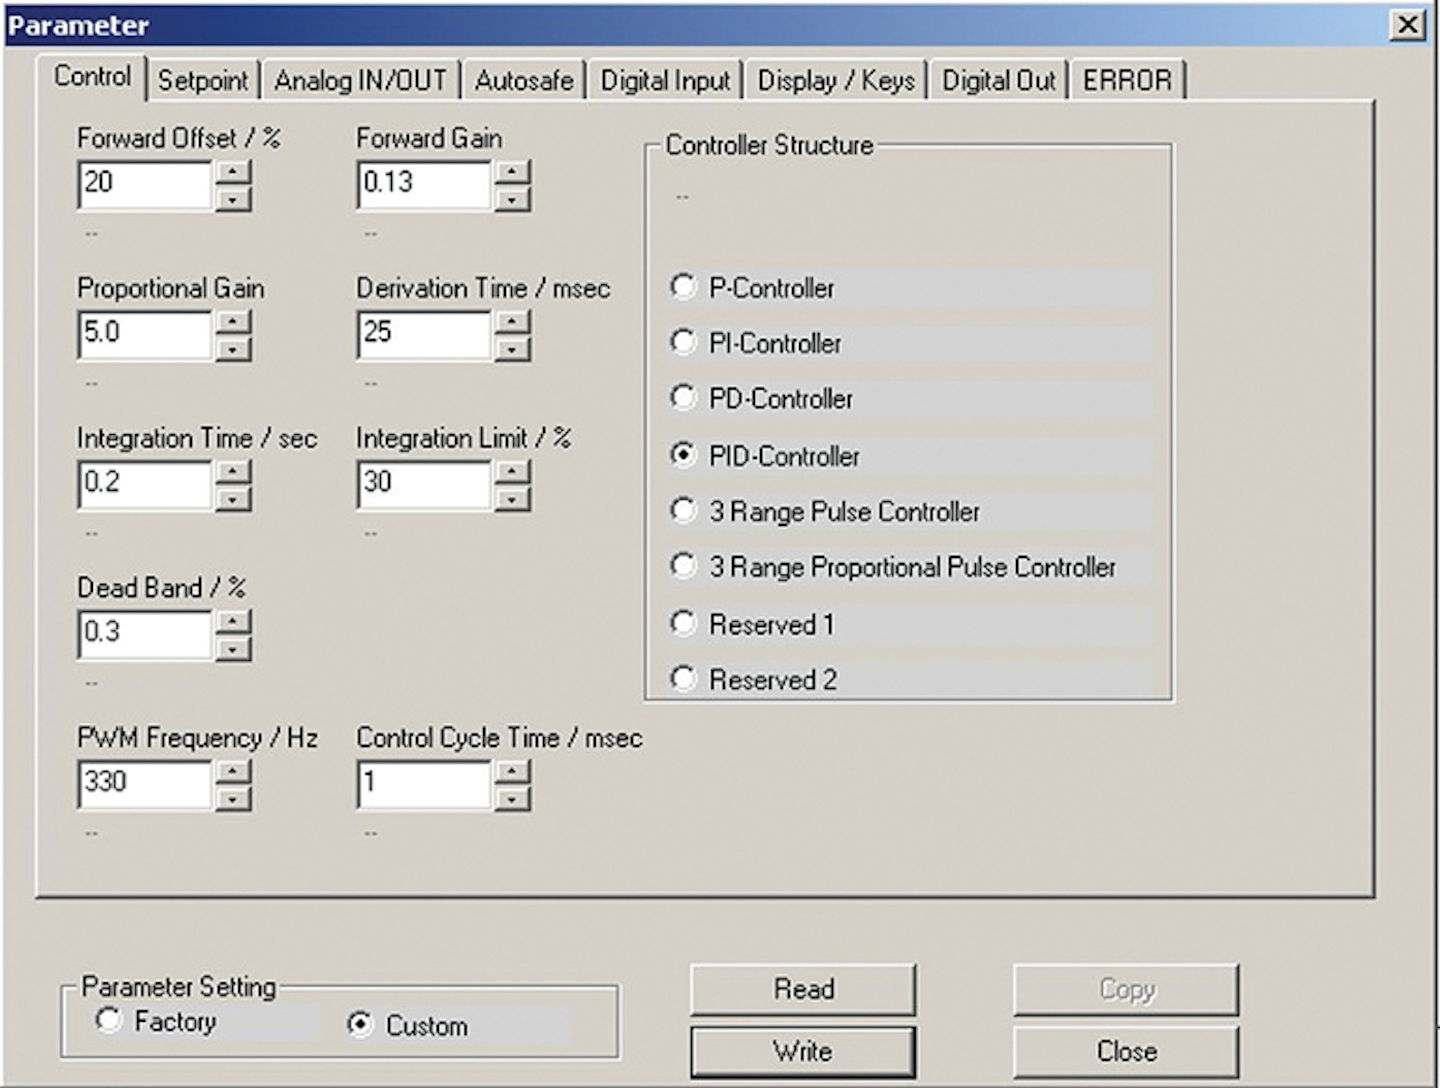Screen dimensions: 1440x1088
Task: Increase Dead Band using up arrow
Action: (x=232, y=622)
